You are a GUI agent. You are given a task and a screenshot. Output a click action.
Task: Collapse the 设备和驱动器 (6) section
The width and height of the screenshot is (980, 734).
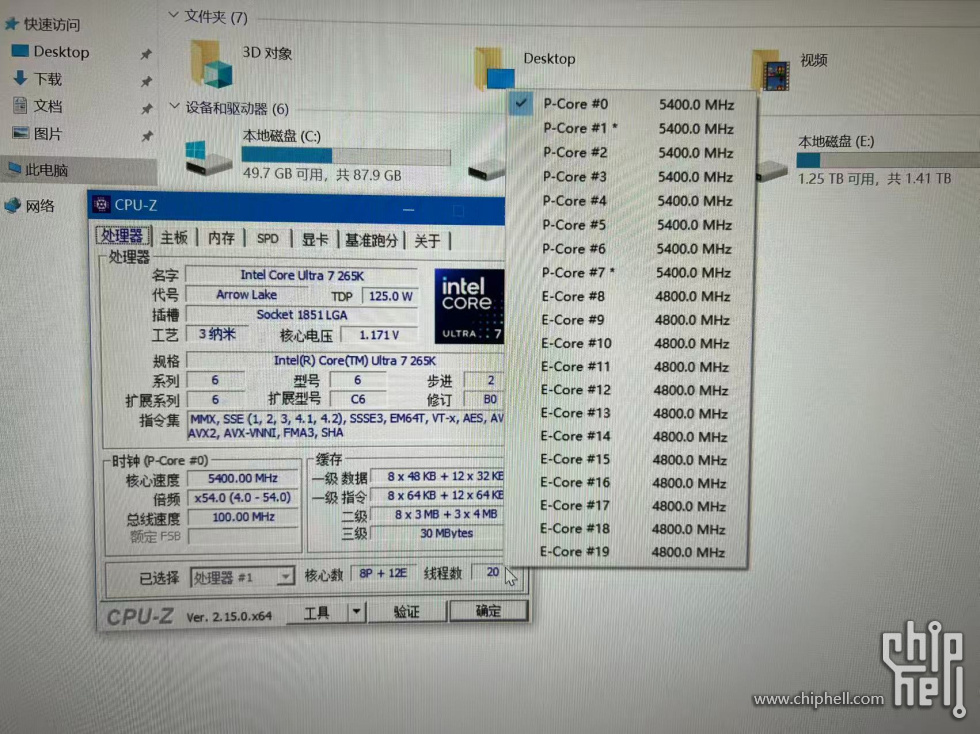pyautogui.click(x=173, y=107)
